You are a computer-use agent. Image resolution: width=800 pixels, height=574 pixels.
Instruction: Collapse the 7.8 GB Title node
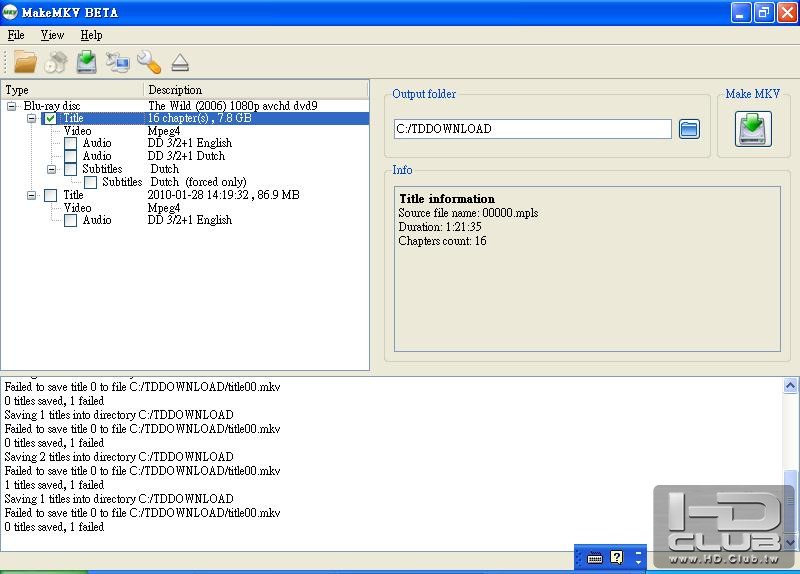[32, 118]
